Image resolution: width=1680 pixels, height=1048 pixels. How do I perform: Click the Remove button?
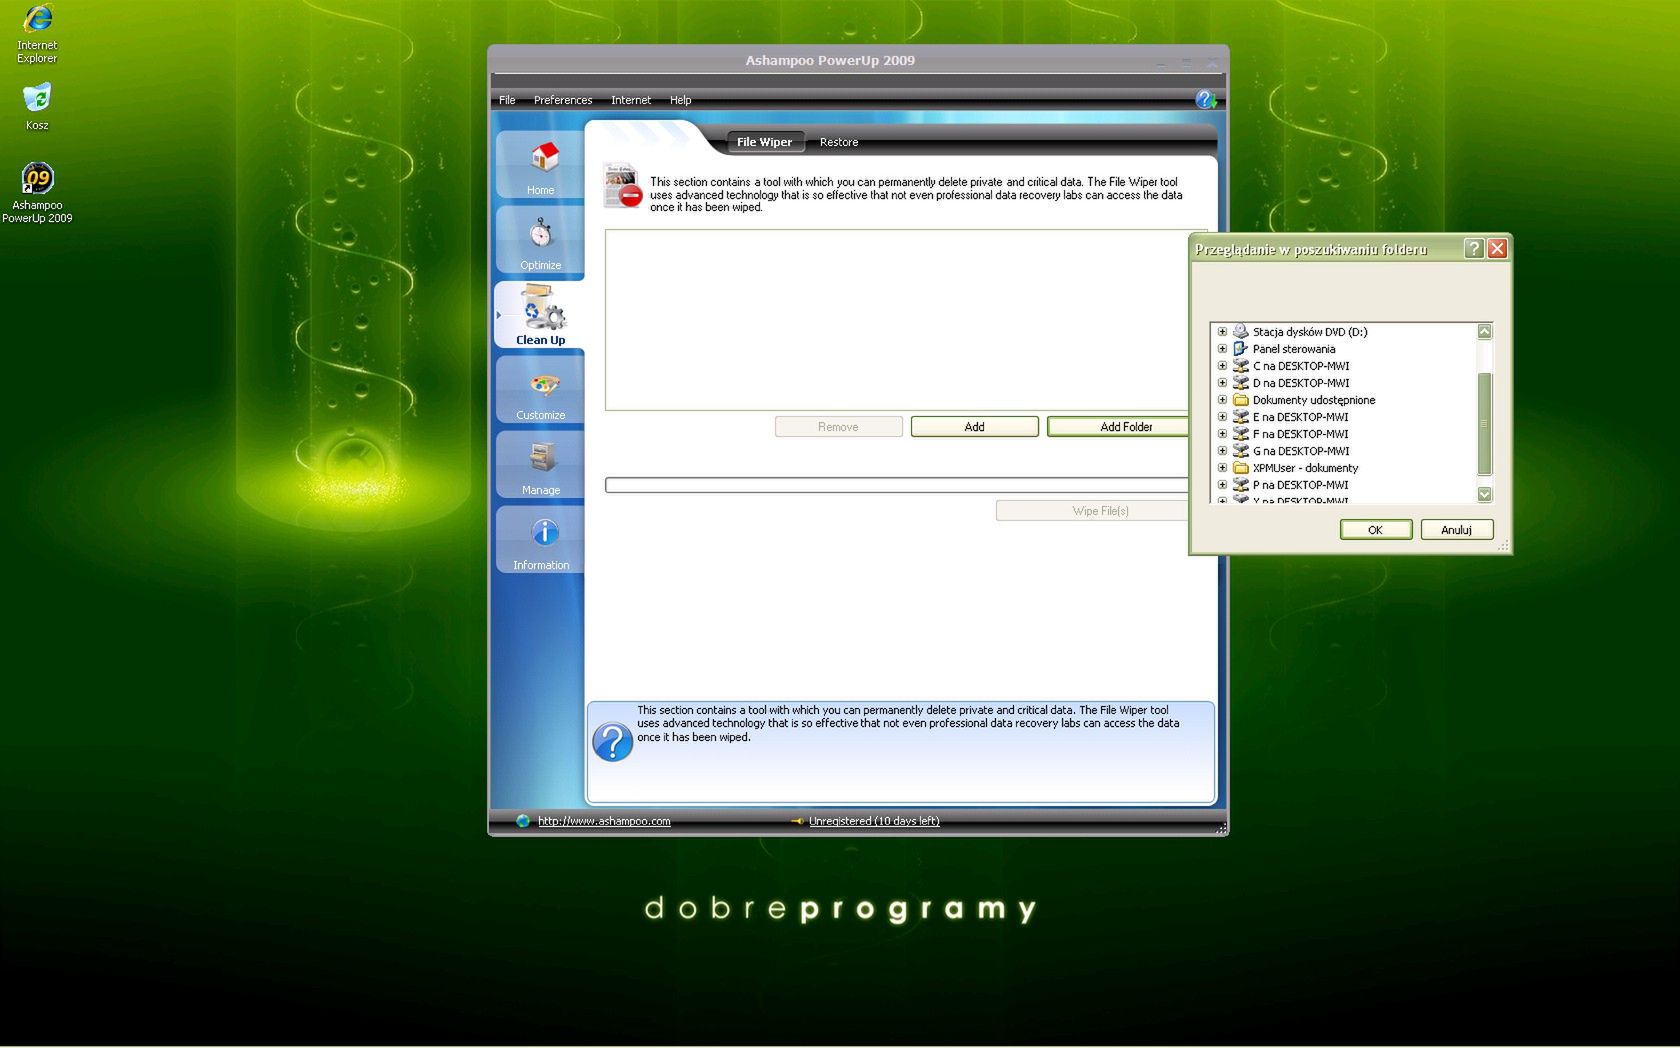(x=838, y=427)
